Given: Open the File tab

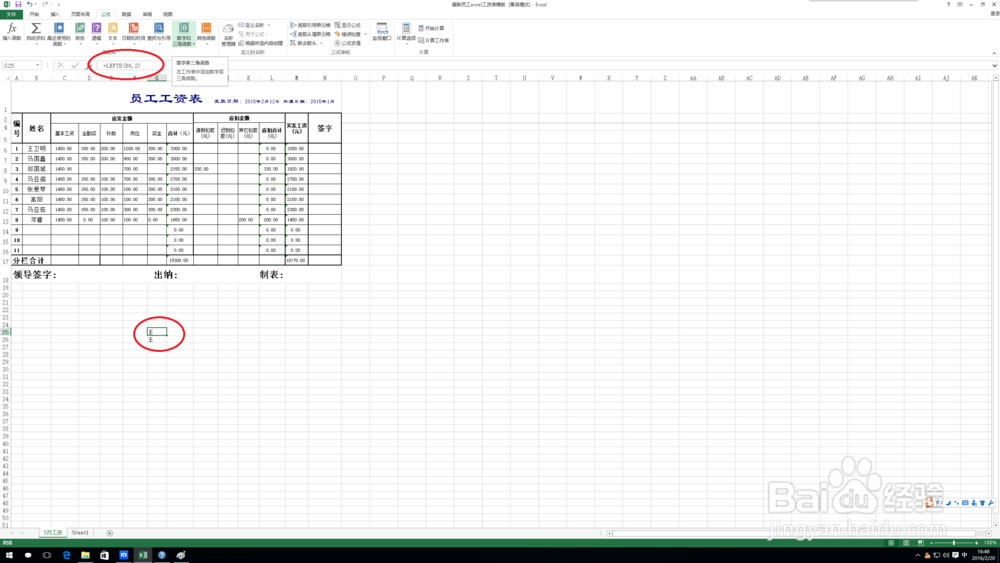Looking at the screenshot, I should point(11,14).
